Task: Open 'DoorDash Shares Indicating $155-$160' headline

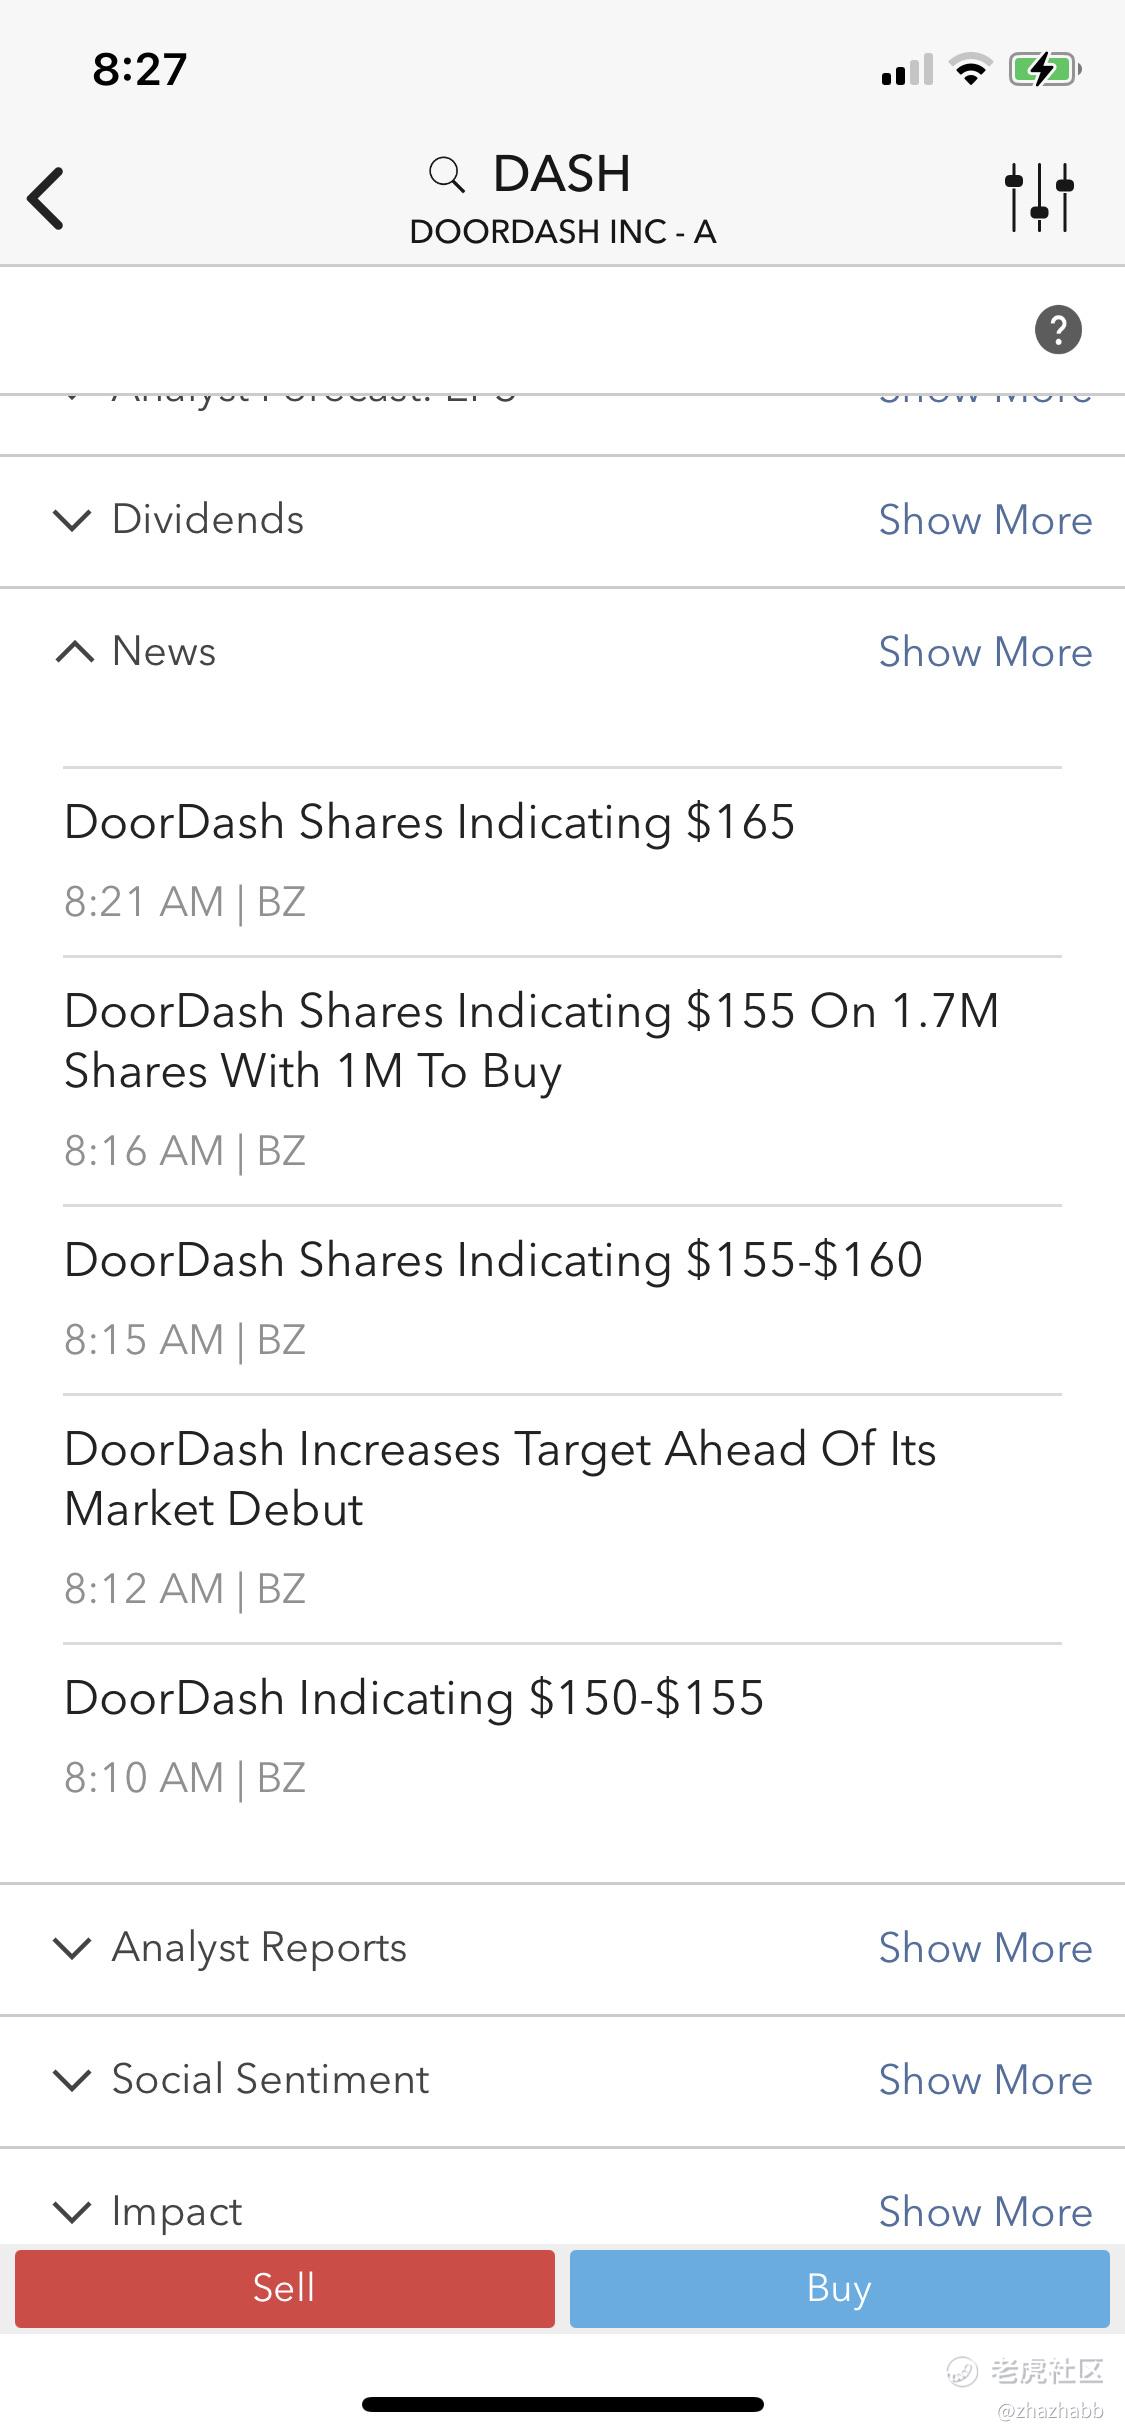Action: [493, 1260]
